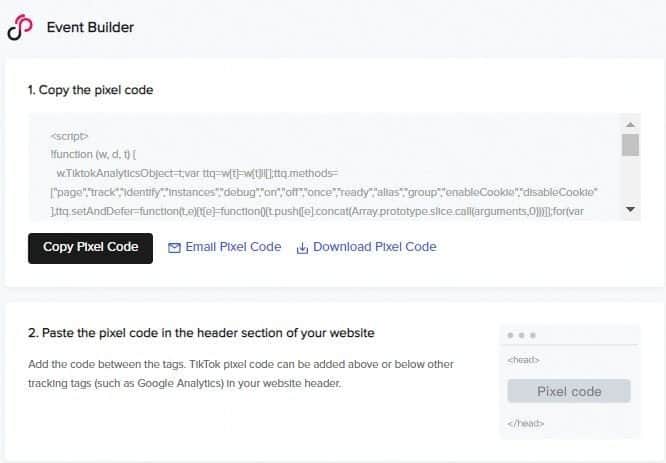Click the opening <head> tag label
The width and height of the screenshot is (666, 463).
coord(523,360)
